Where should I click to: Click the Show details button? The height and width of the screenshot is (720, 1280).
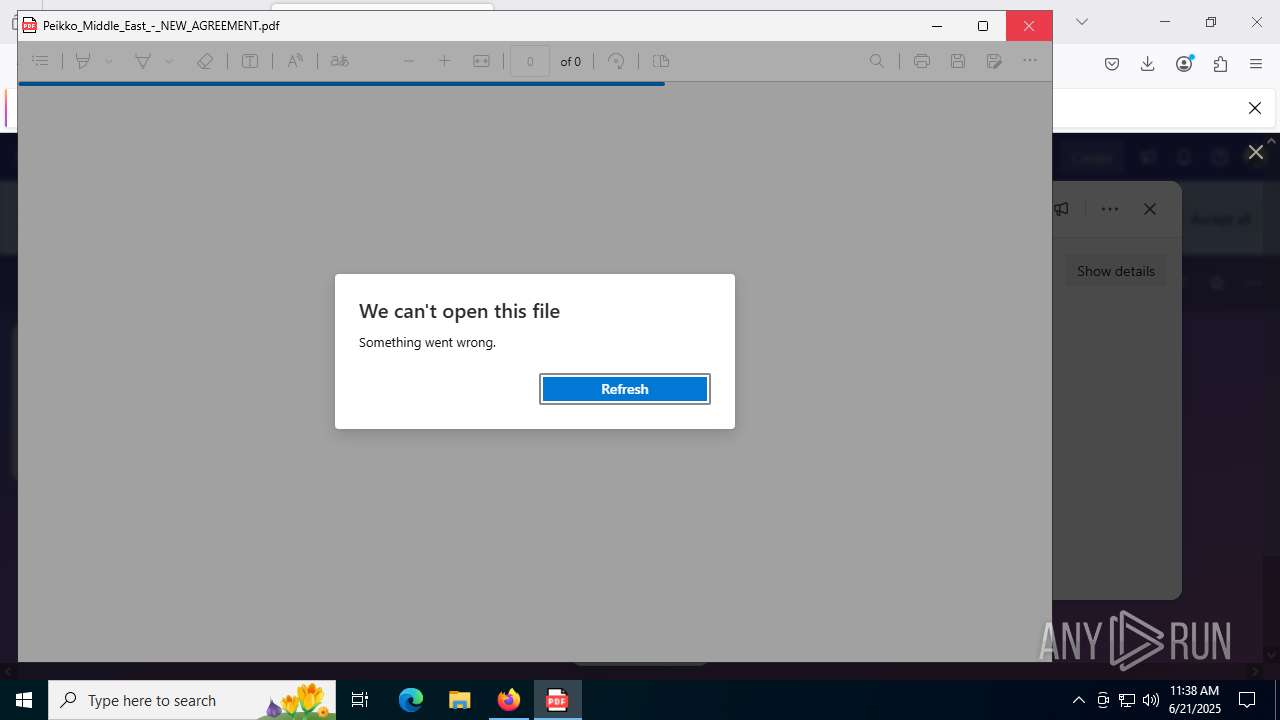tap(1116, 271)
